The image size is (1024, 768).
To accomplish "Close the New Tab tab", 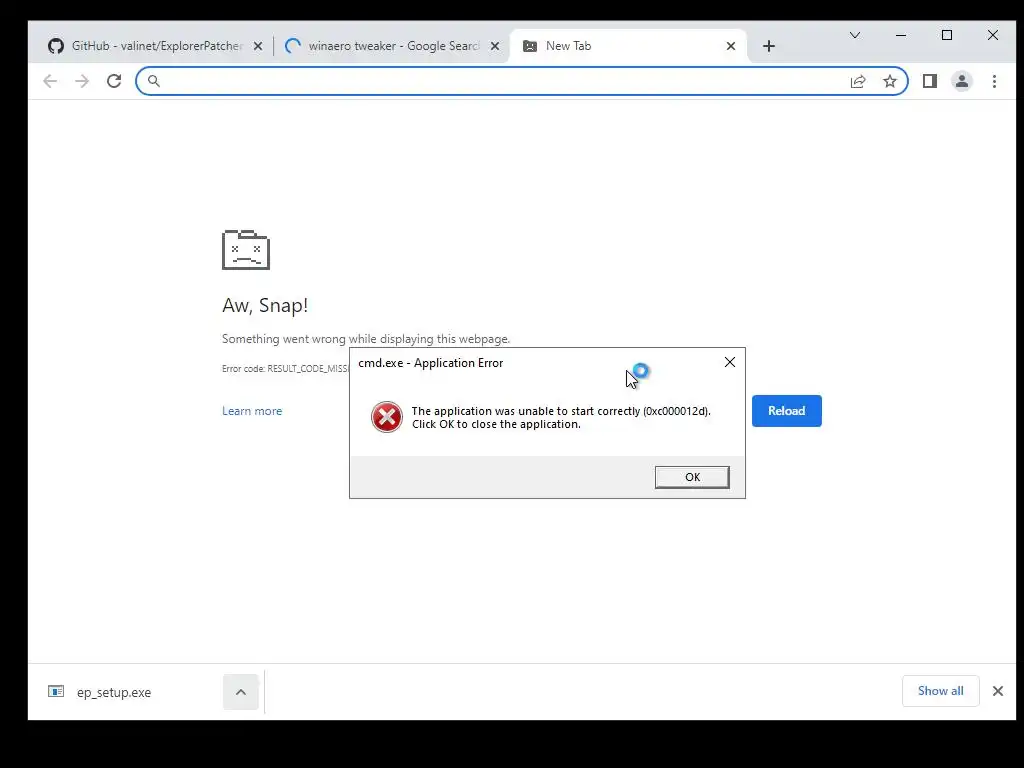I will pyautogui.click(x=731, y=46).
